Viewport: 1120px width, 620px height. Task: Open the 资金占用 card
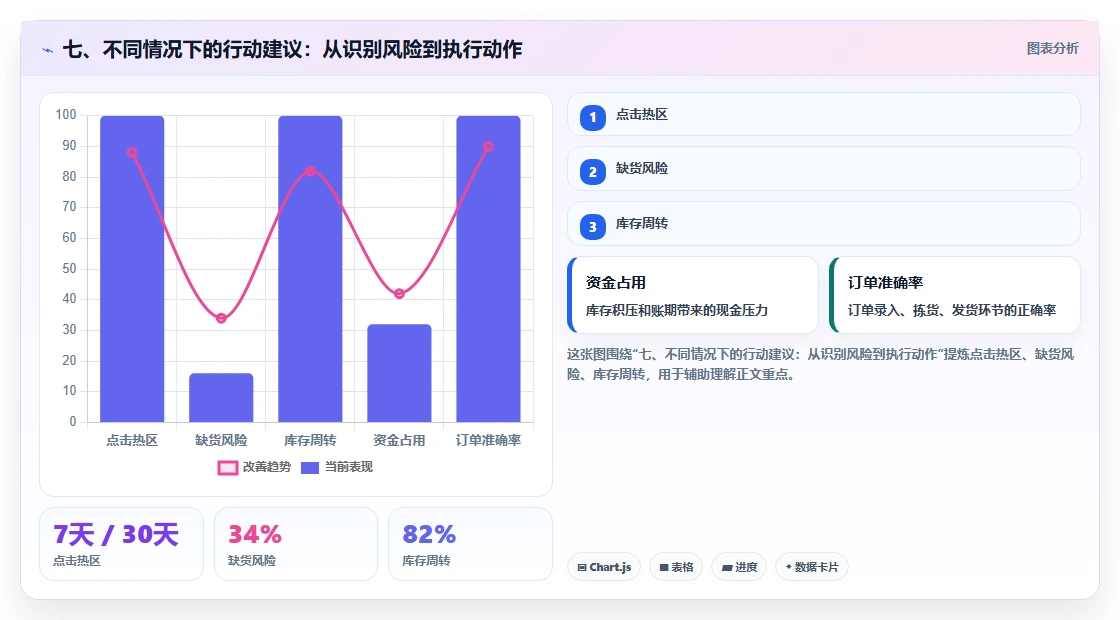[x=692, y=295]
